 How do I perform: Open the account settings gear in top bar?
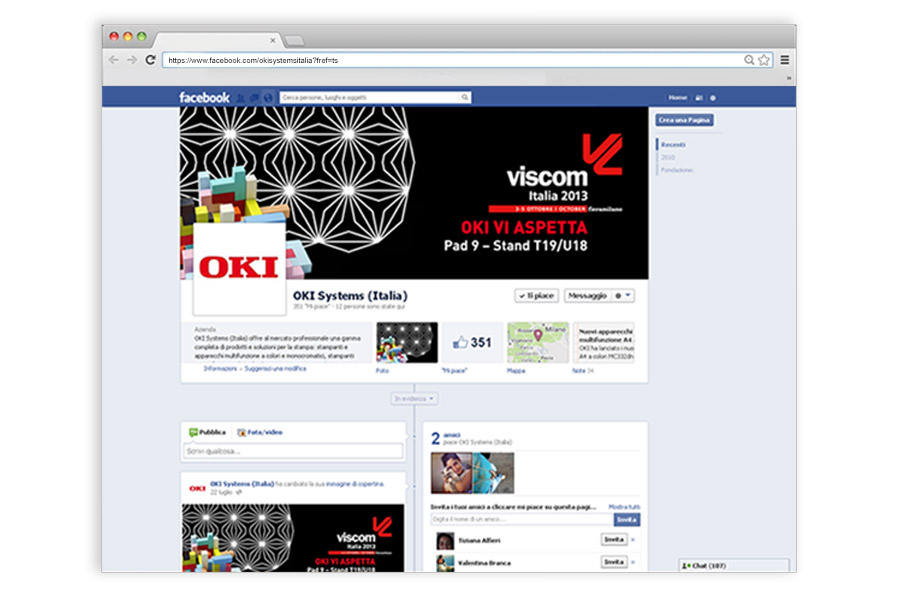tap(713, 98)
